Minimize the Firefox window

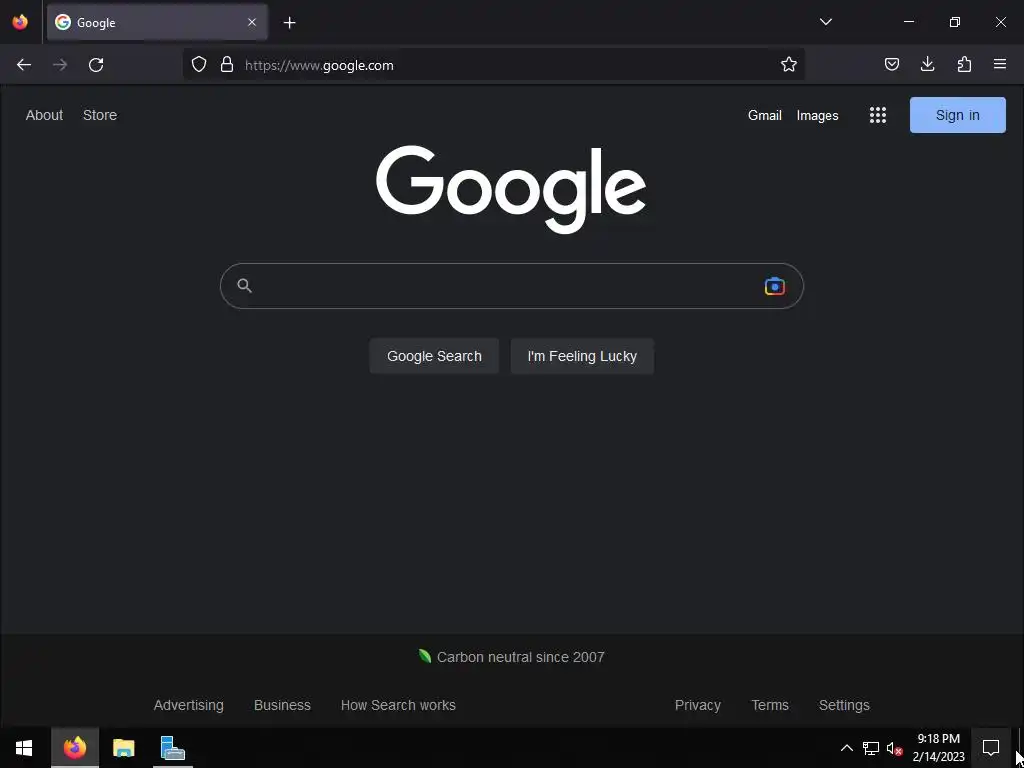908,22
